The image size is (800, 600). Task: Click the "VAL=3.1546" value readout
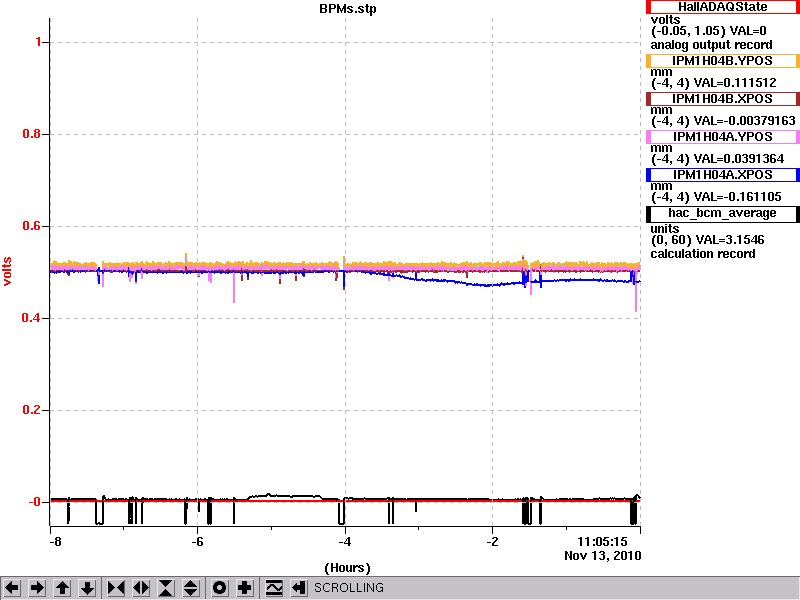click(x=728, y=240)
